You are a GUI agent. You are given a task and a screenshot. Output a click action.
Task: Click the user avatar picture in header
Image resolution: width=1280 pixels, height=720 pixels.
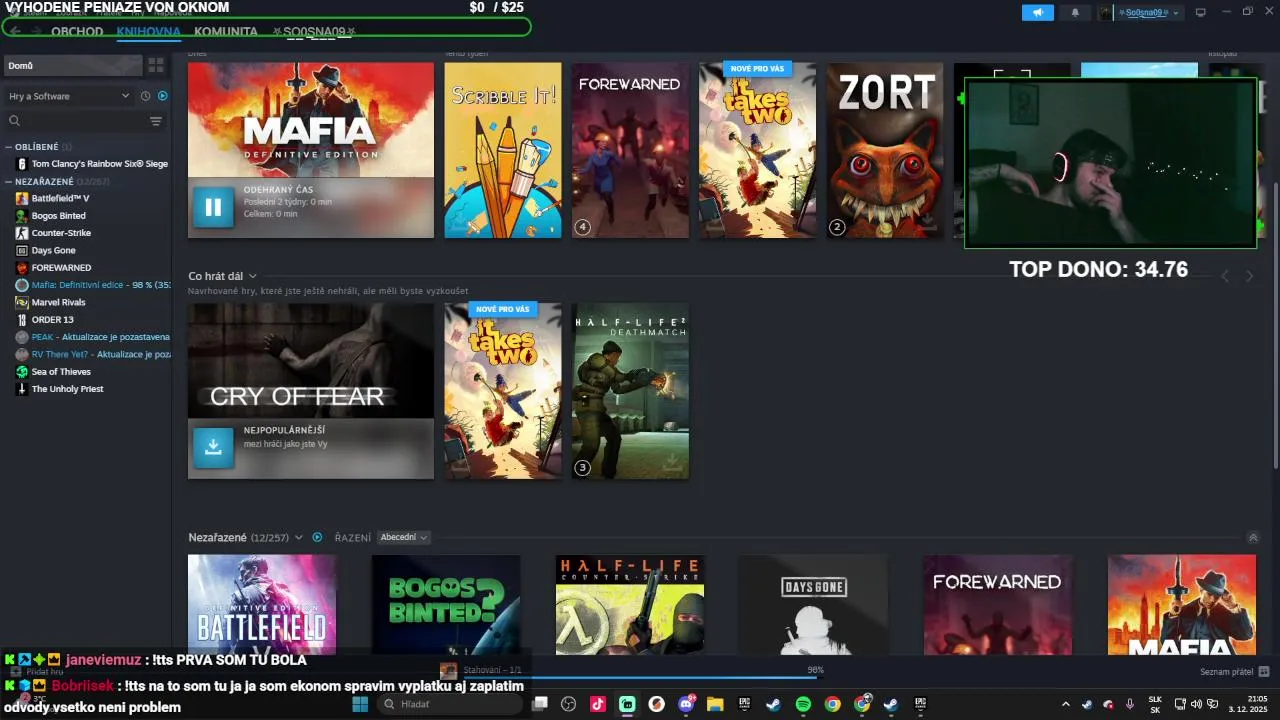[x=1104, y=13]
